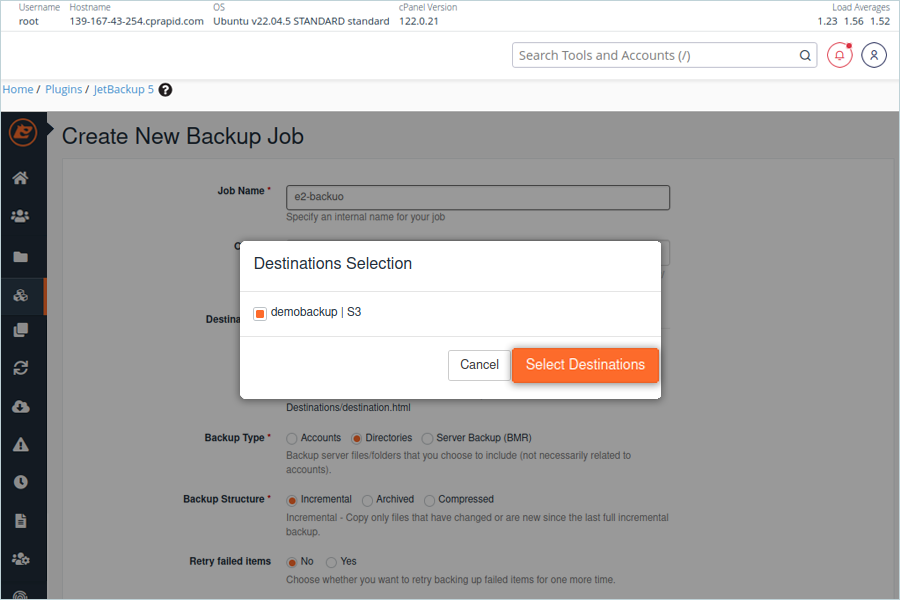The image size is (900, 600).
Task: Open the Queue clock sidebar icon
Action: (x=21, y=482)
